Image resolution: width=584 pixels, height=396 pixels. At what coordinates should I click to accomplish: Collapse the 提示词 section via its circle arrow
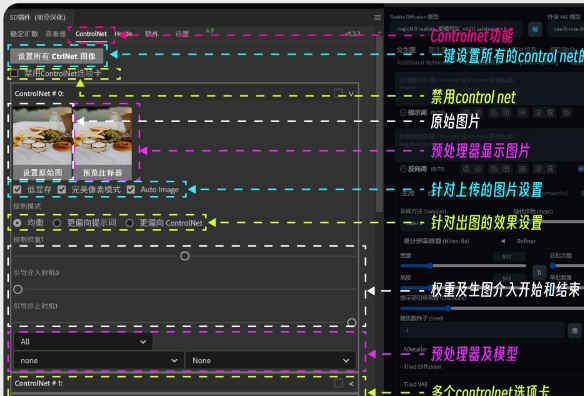tap(403, 113)
